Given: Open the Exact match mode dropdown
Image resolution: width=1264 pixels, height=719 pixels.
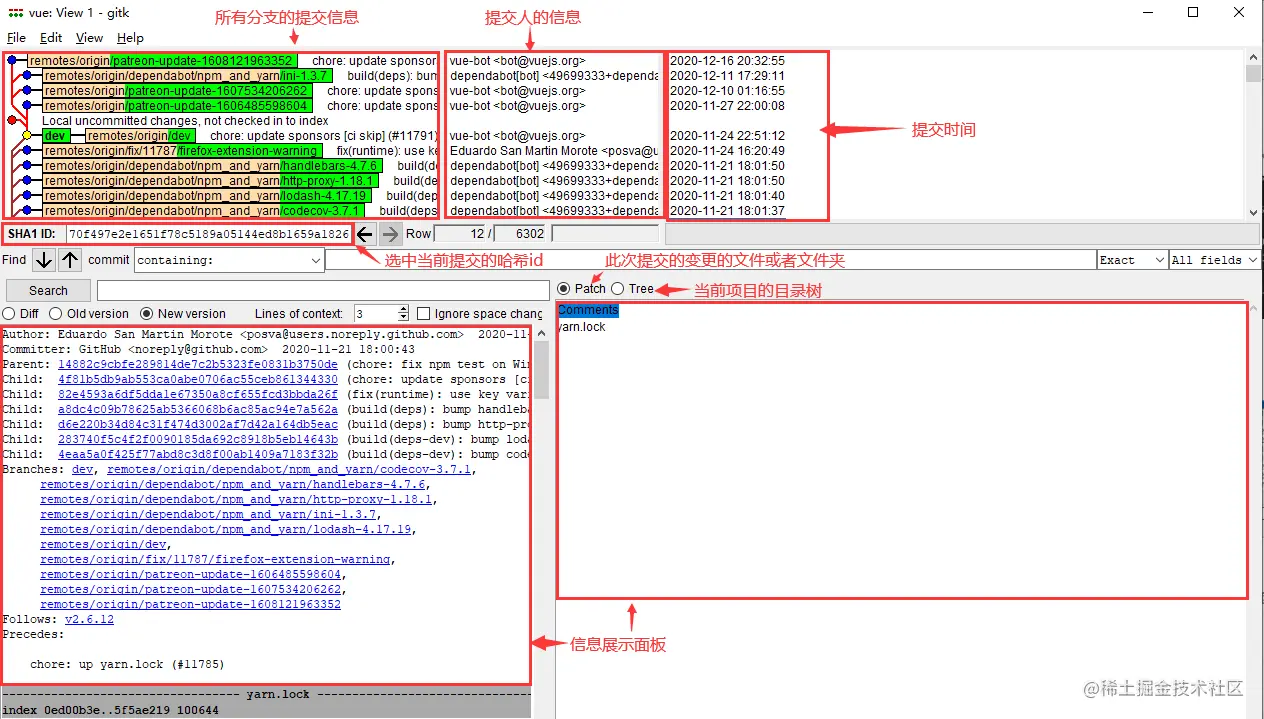Looking at the screenshot, I should (x=1160, y=260).
